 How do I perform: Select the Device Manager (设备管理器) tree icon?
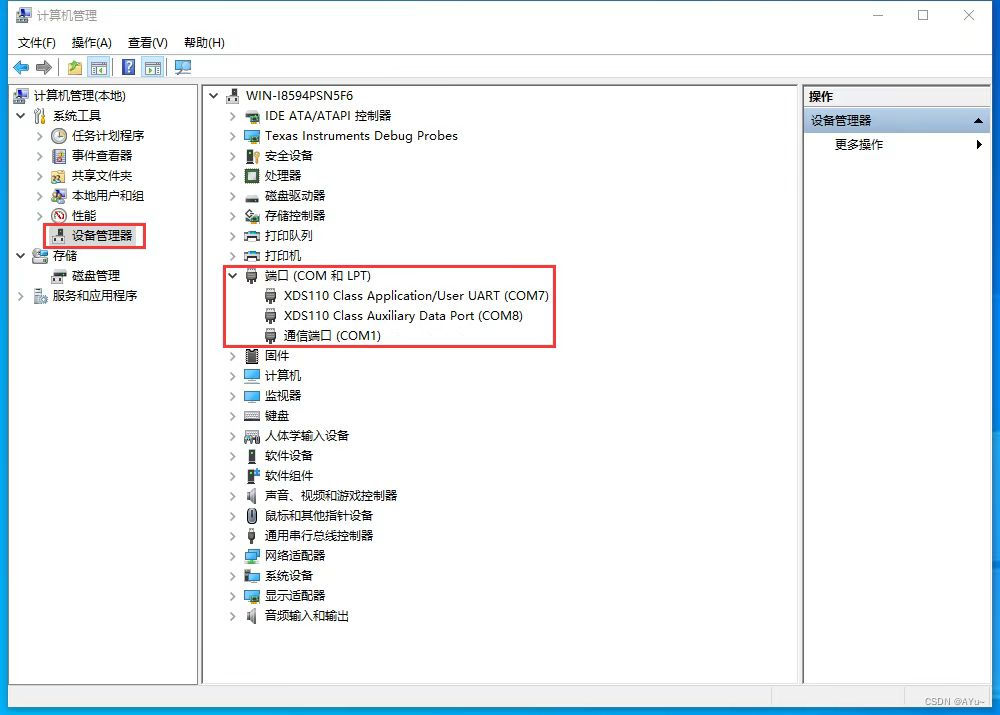click(59, 235)
